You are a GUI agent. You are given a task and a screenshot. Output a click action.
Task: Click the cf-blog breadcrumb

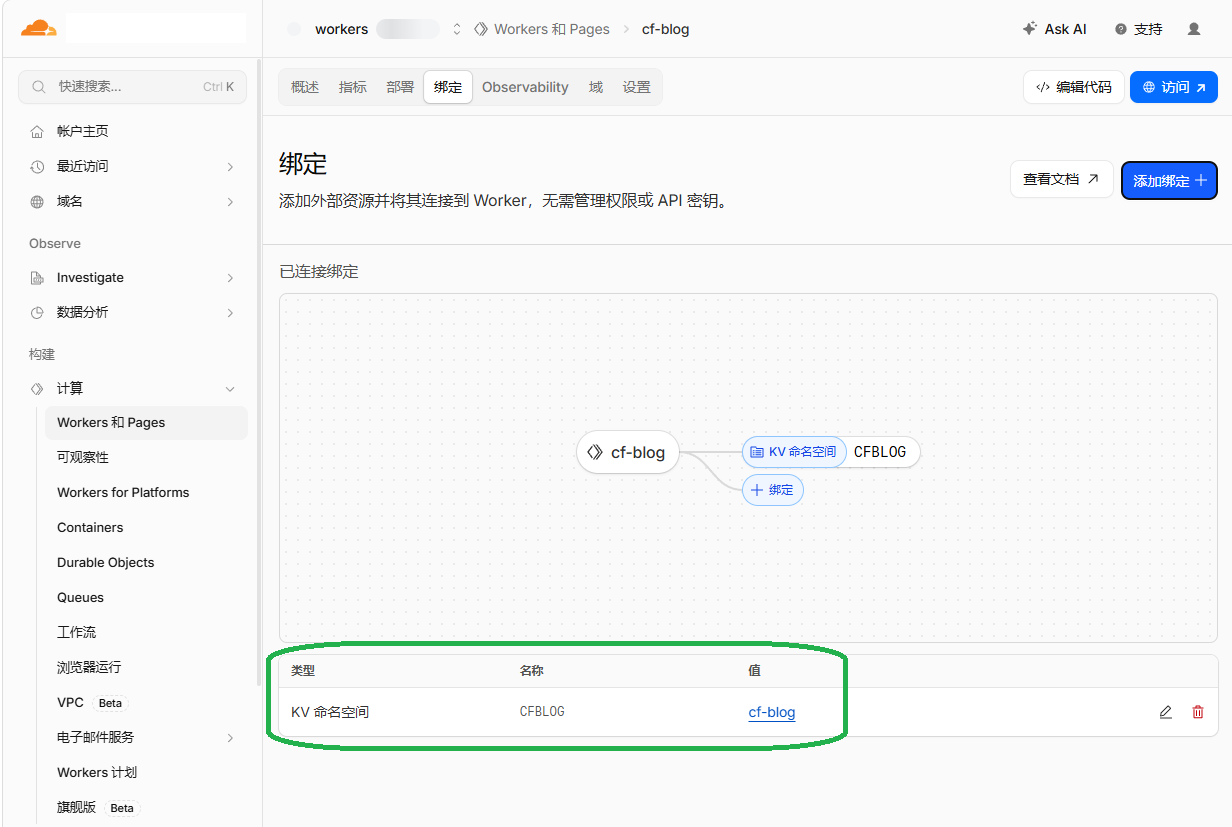click(665, 29)
